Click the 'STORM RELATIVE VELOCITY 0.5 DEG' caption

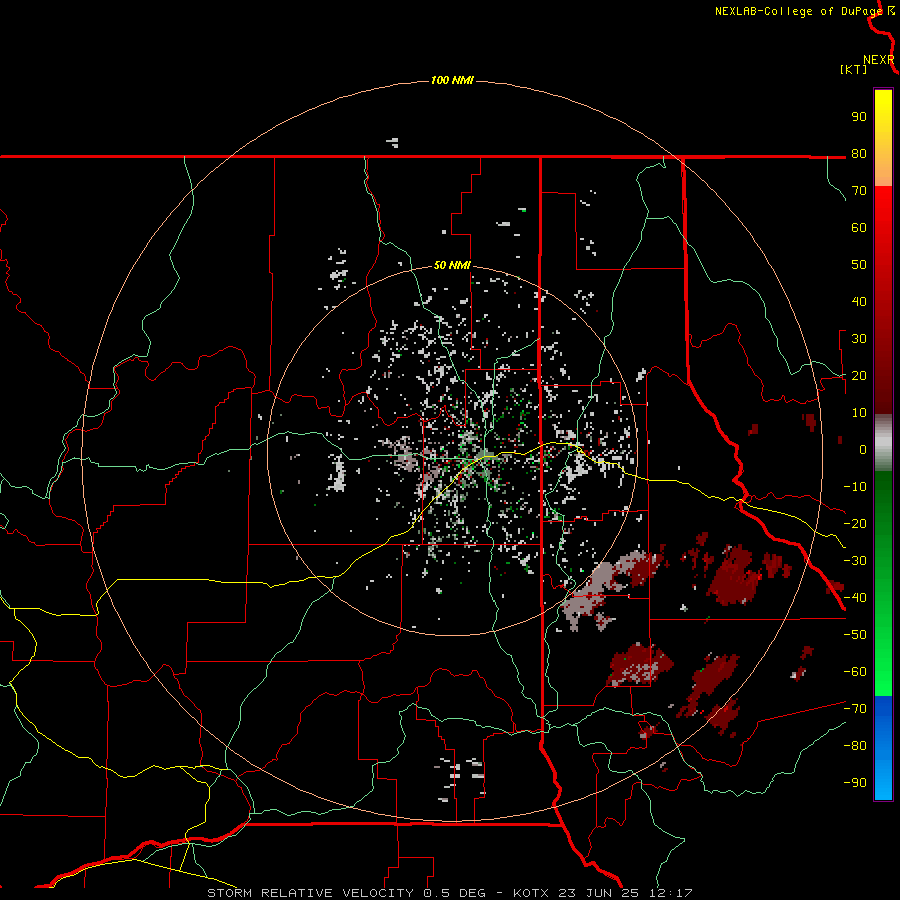pyautogui.click(x=346, y=893)
